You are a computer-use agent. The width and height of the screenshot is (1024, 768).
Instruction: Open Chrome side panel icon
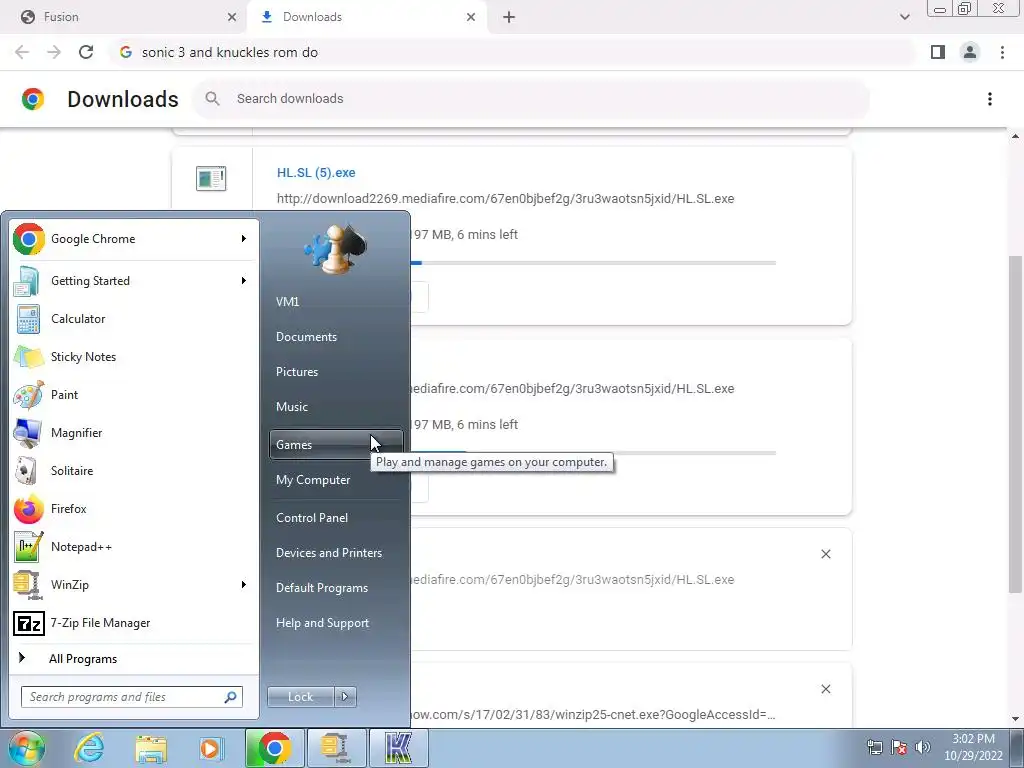pyautogui.click(x=938, y=52)
